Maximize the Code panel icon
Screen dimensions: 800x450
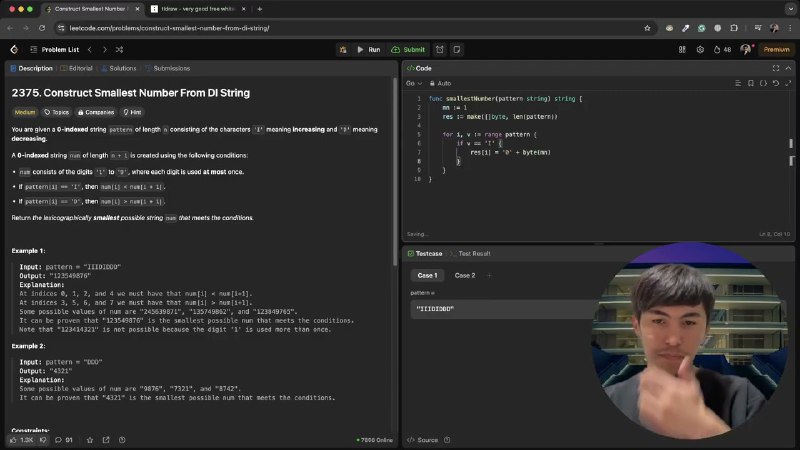tap(776, 68)
